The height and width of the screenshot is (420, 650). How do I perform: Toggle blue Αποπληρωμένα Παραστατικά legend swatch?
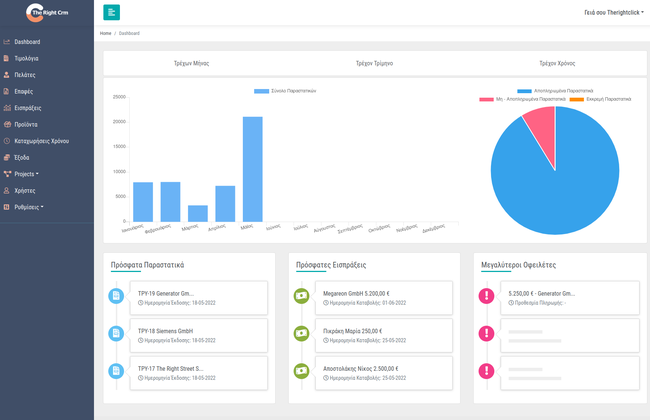(x=524, y=91)
